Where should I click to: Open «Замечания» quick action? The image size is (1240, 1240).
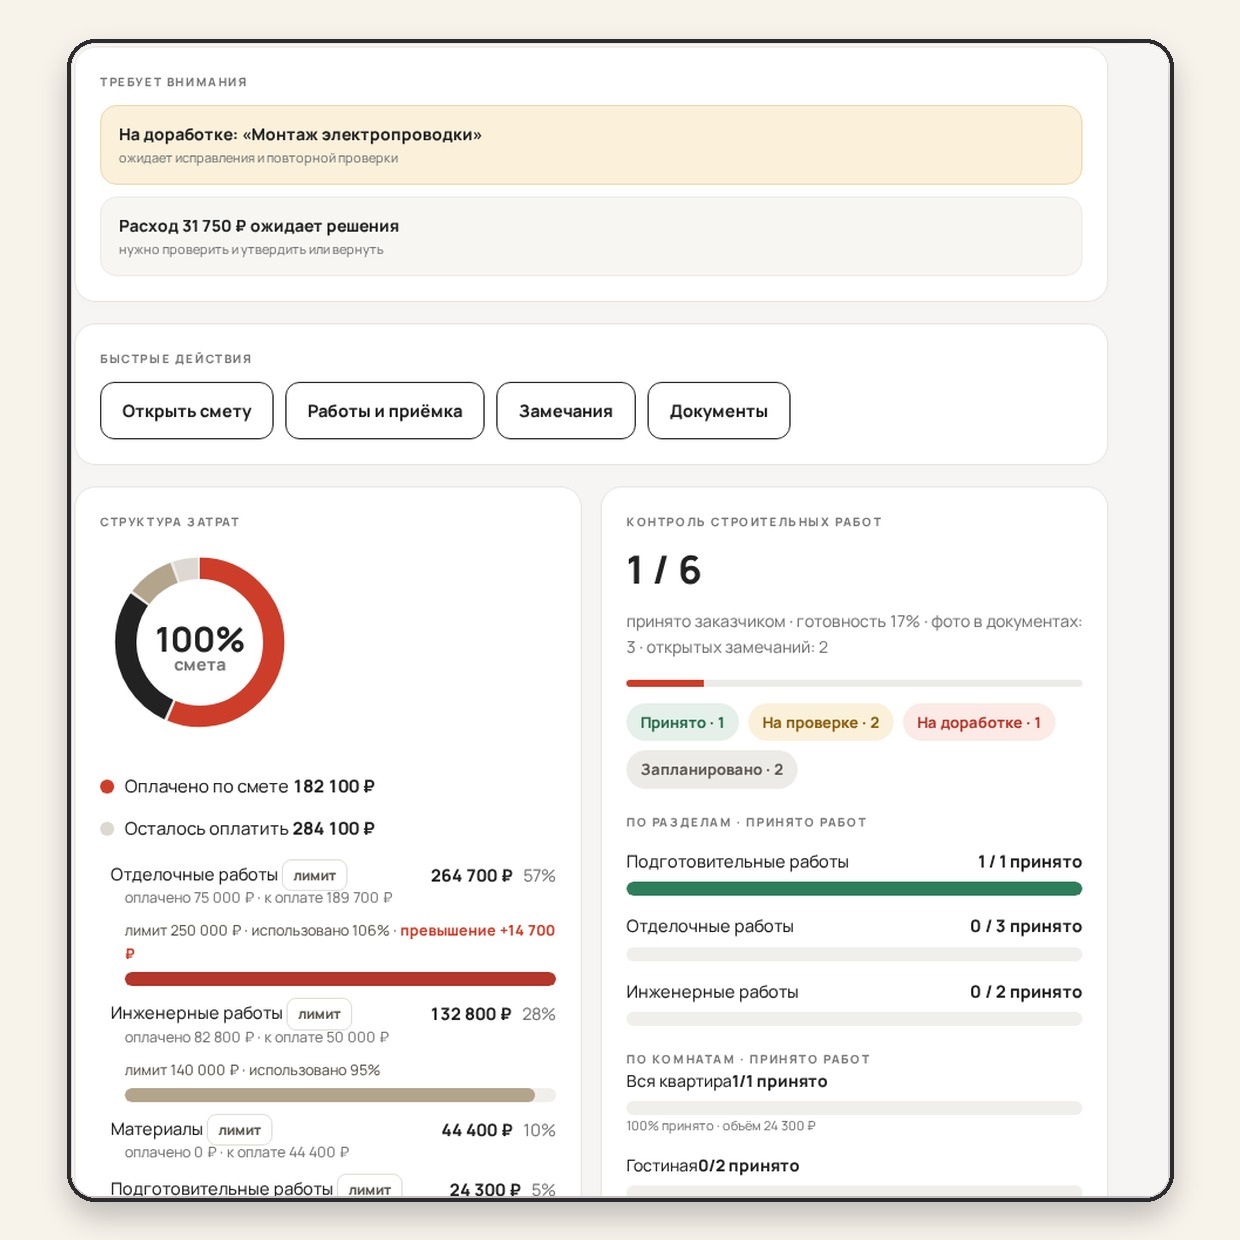point(566,411)
